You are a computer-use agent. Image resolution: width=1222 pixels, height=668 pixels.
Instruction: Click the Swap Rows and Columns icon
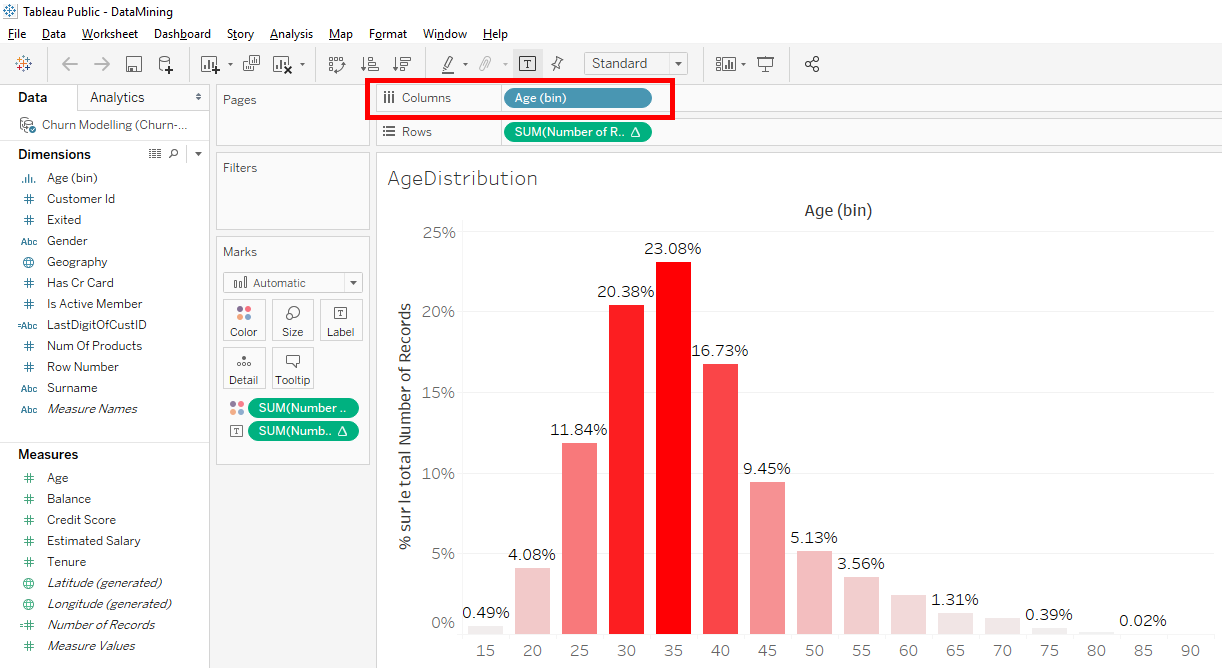[x=337, y=64]
